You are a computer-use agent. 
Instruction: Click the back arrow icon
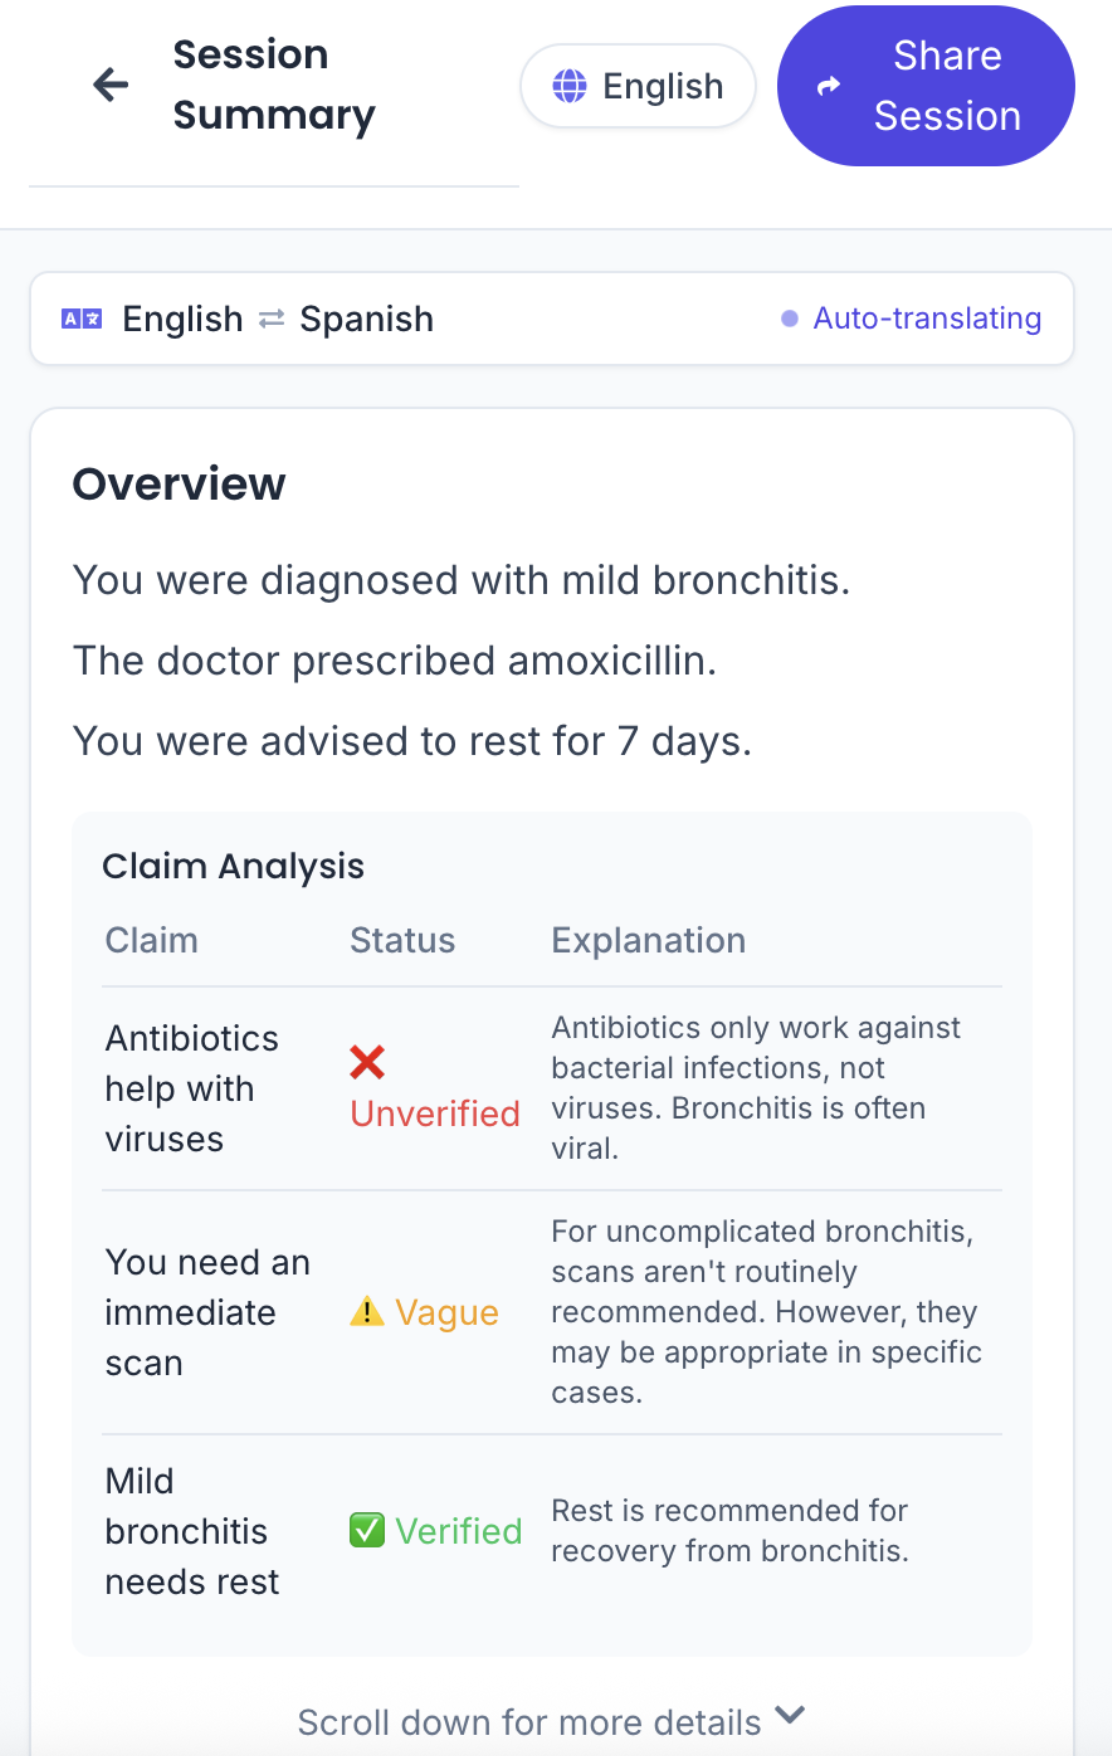click(111, 85)
